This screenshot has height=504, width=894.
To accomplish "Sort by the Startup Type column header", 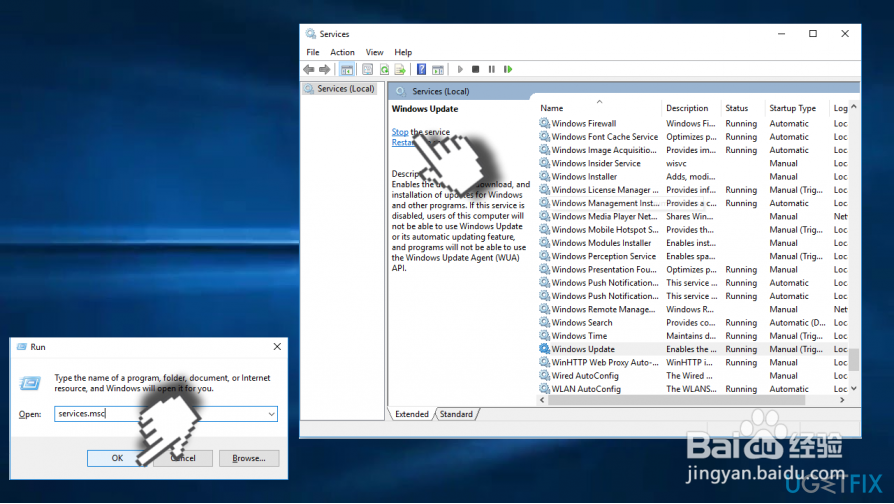I will pos(797,108).
